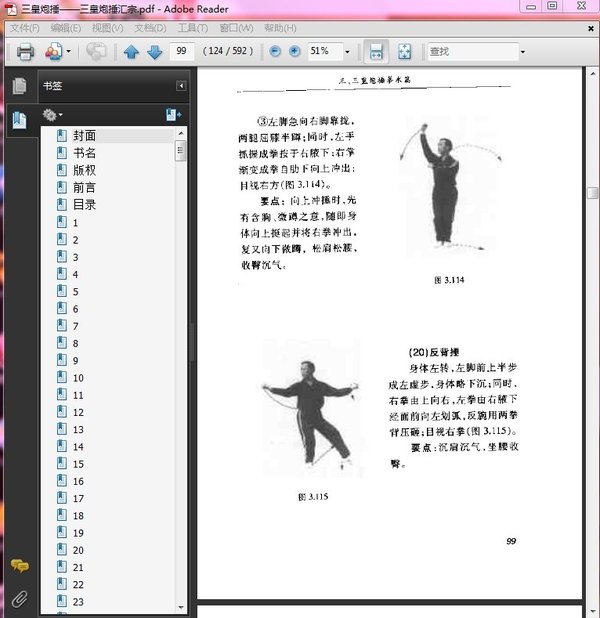Toggle scrolling page width mode
This screenshot has height=618, width=600.
tap(376, 51)
